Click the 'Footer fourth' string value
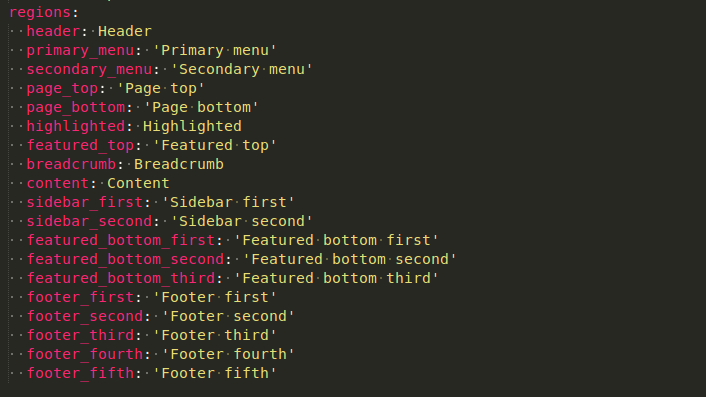706x397 pixels. (228, 354)
